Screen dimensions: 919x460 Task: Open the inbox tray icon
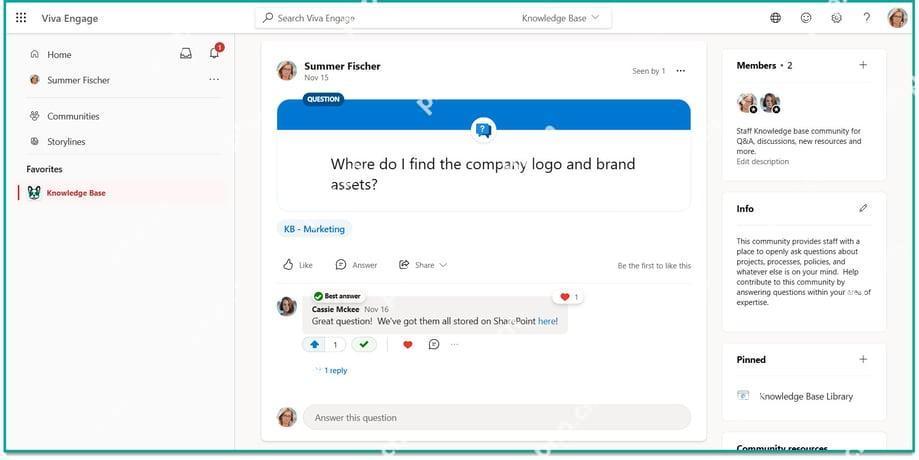186,54
